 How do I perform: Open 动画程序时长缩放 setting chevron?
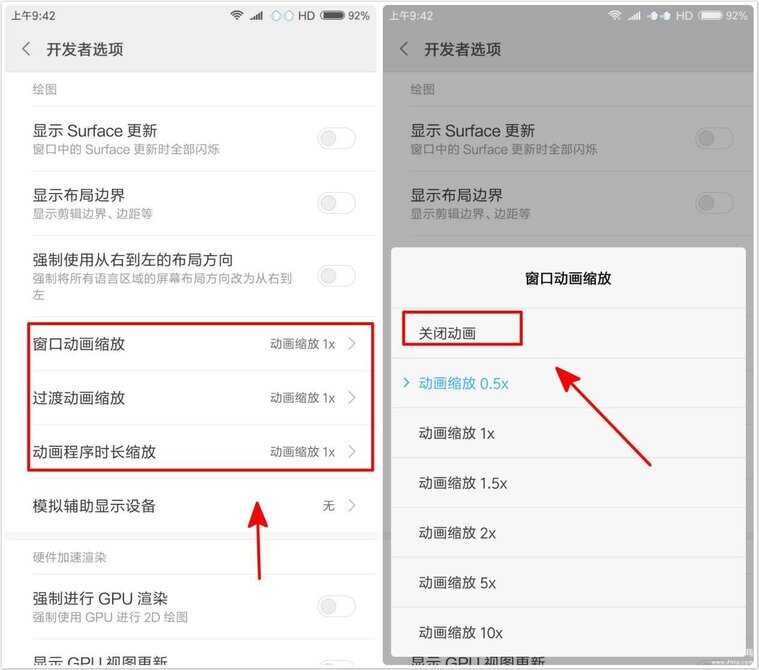click(x=352, y=452)
